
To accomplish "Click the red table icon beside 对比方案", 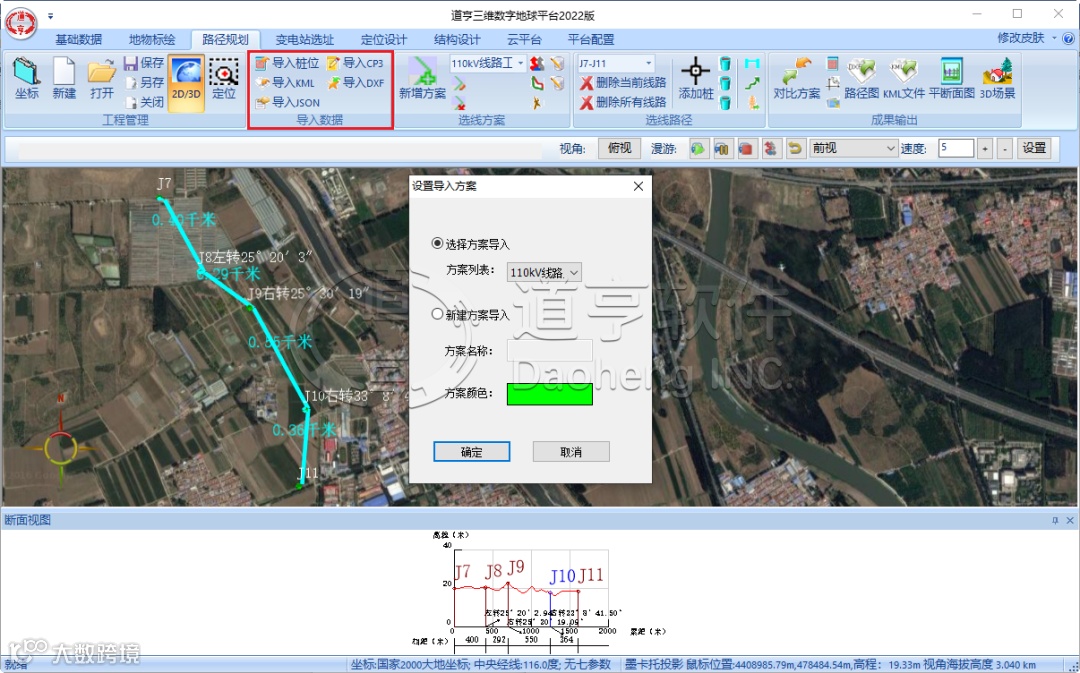I will [x=832, y=63].
